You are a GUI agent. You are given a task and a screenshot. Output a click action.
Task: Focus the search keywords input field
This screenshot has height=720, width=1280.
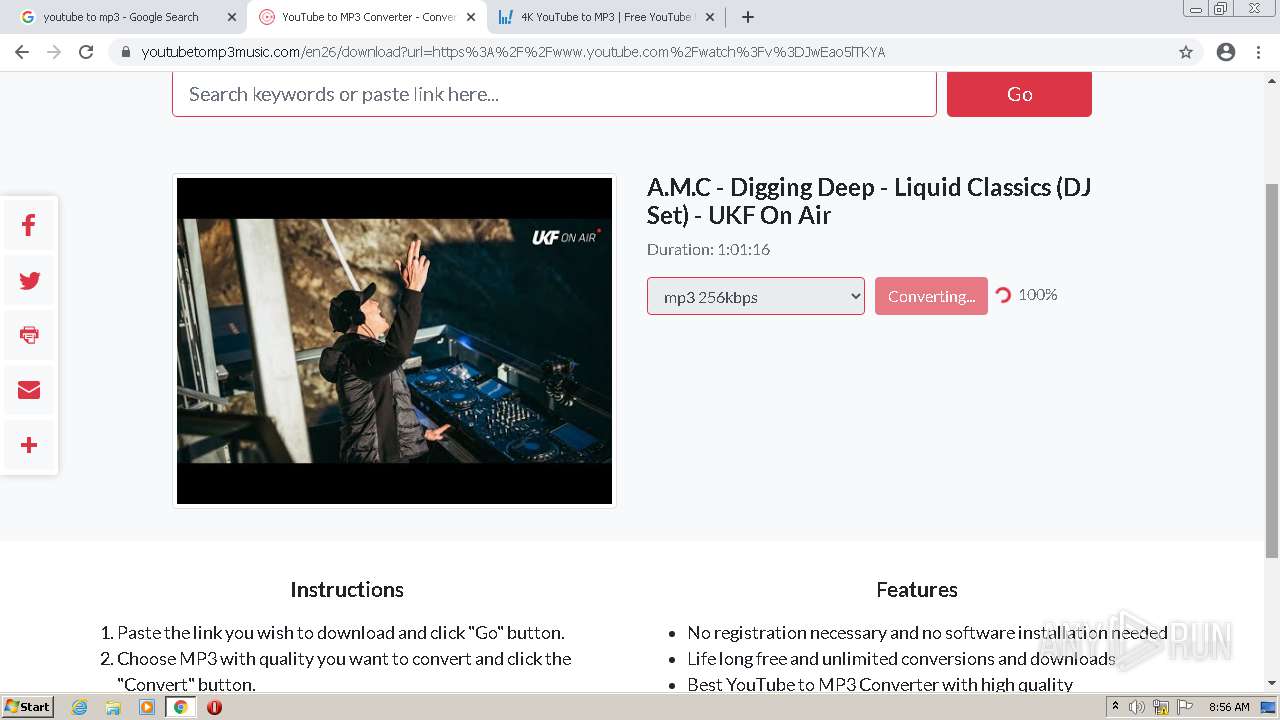coord(554,94)
